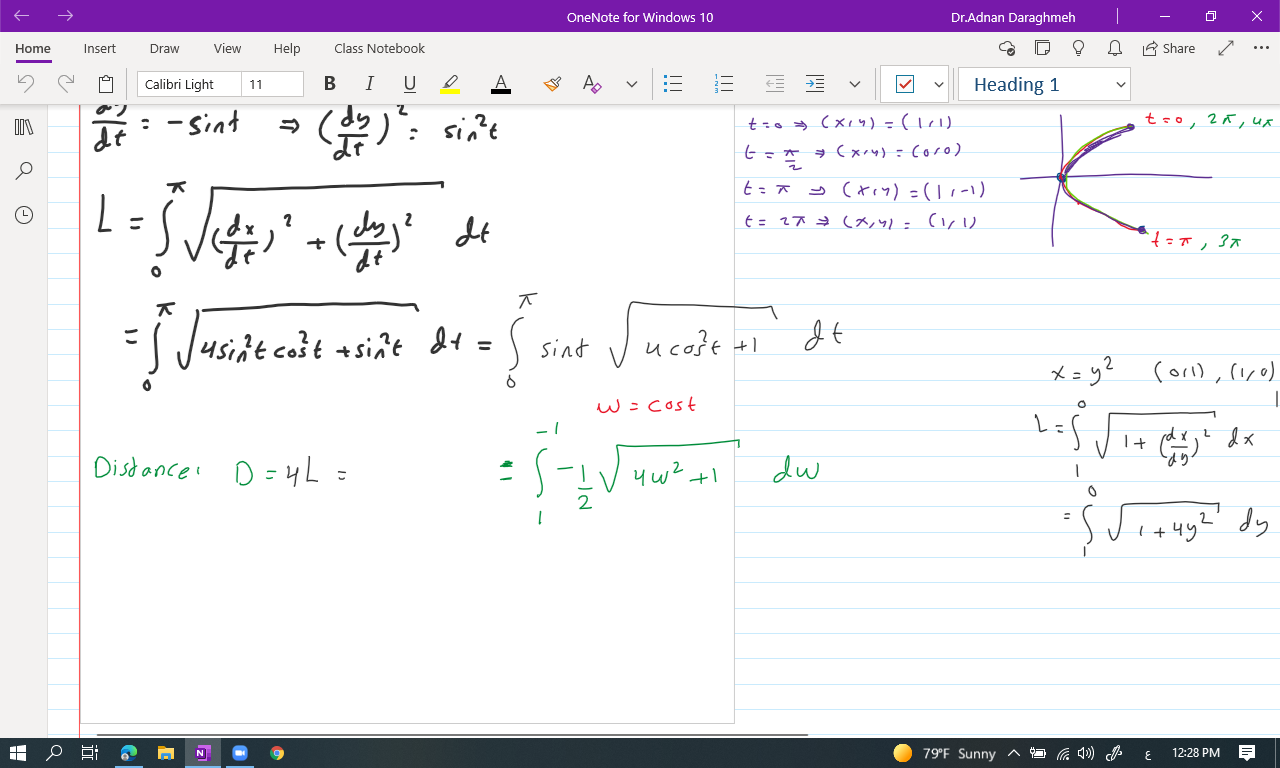Toggle bold formatting
Image resolution: width=1280 pixels, height=768 pixels.
330,84
